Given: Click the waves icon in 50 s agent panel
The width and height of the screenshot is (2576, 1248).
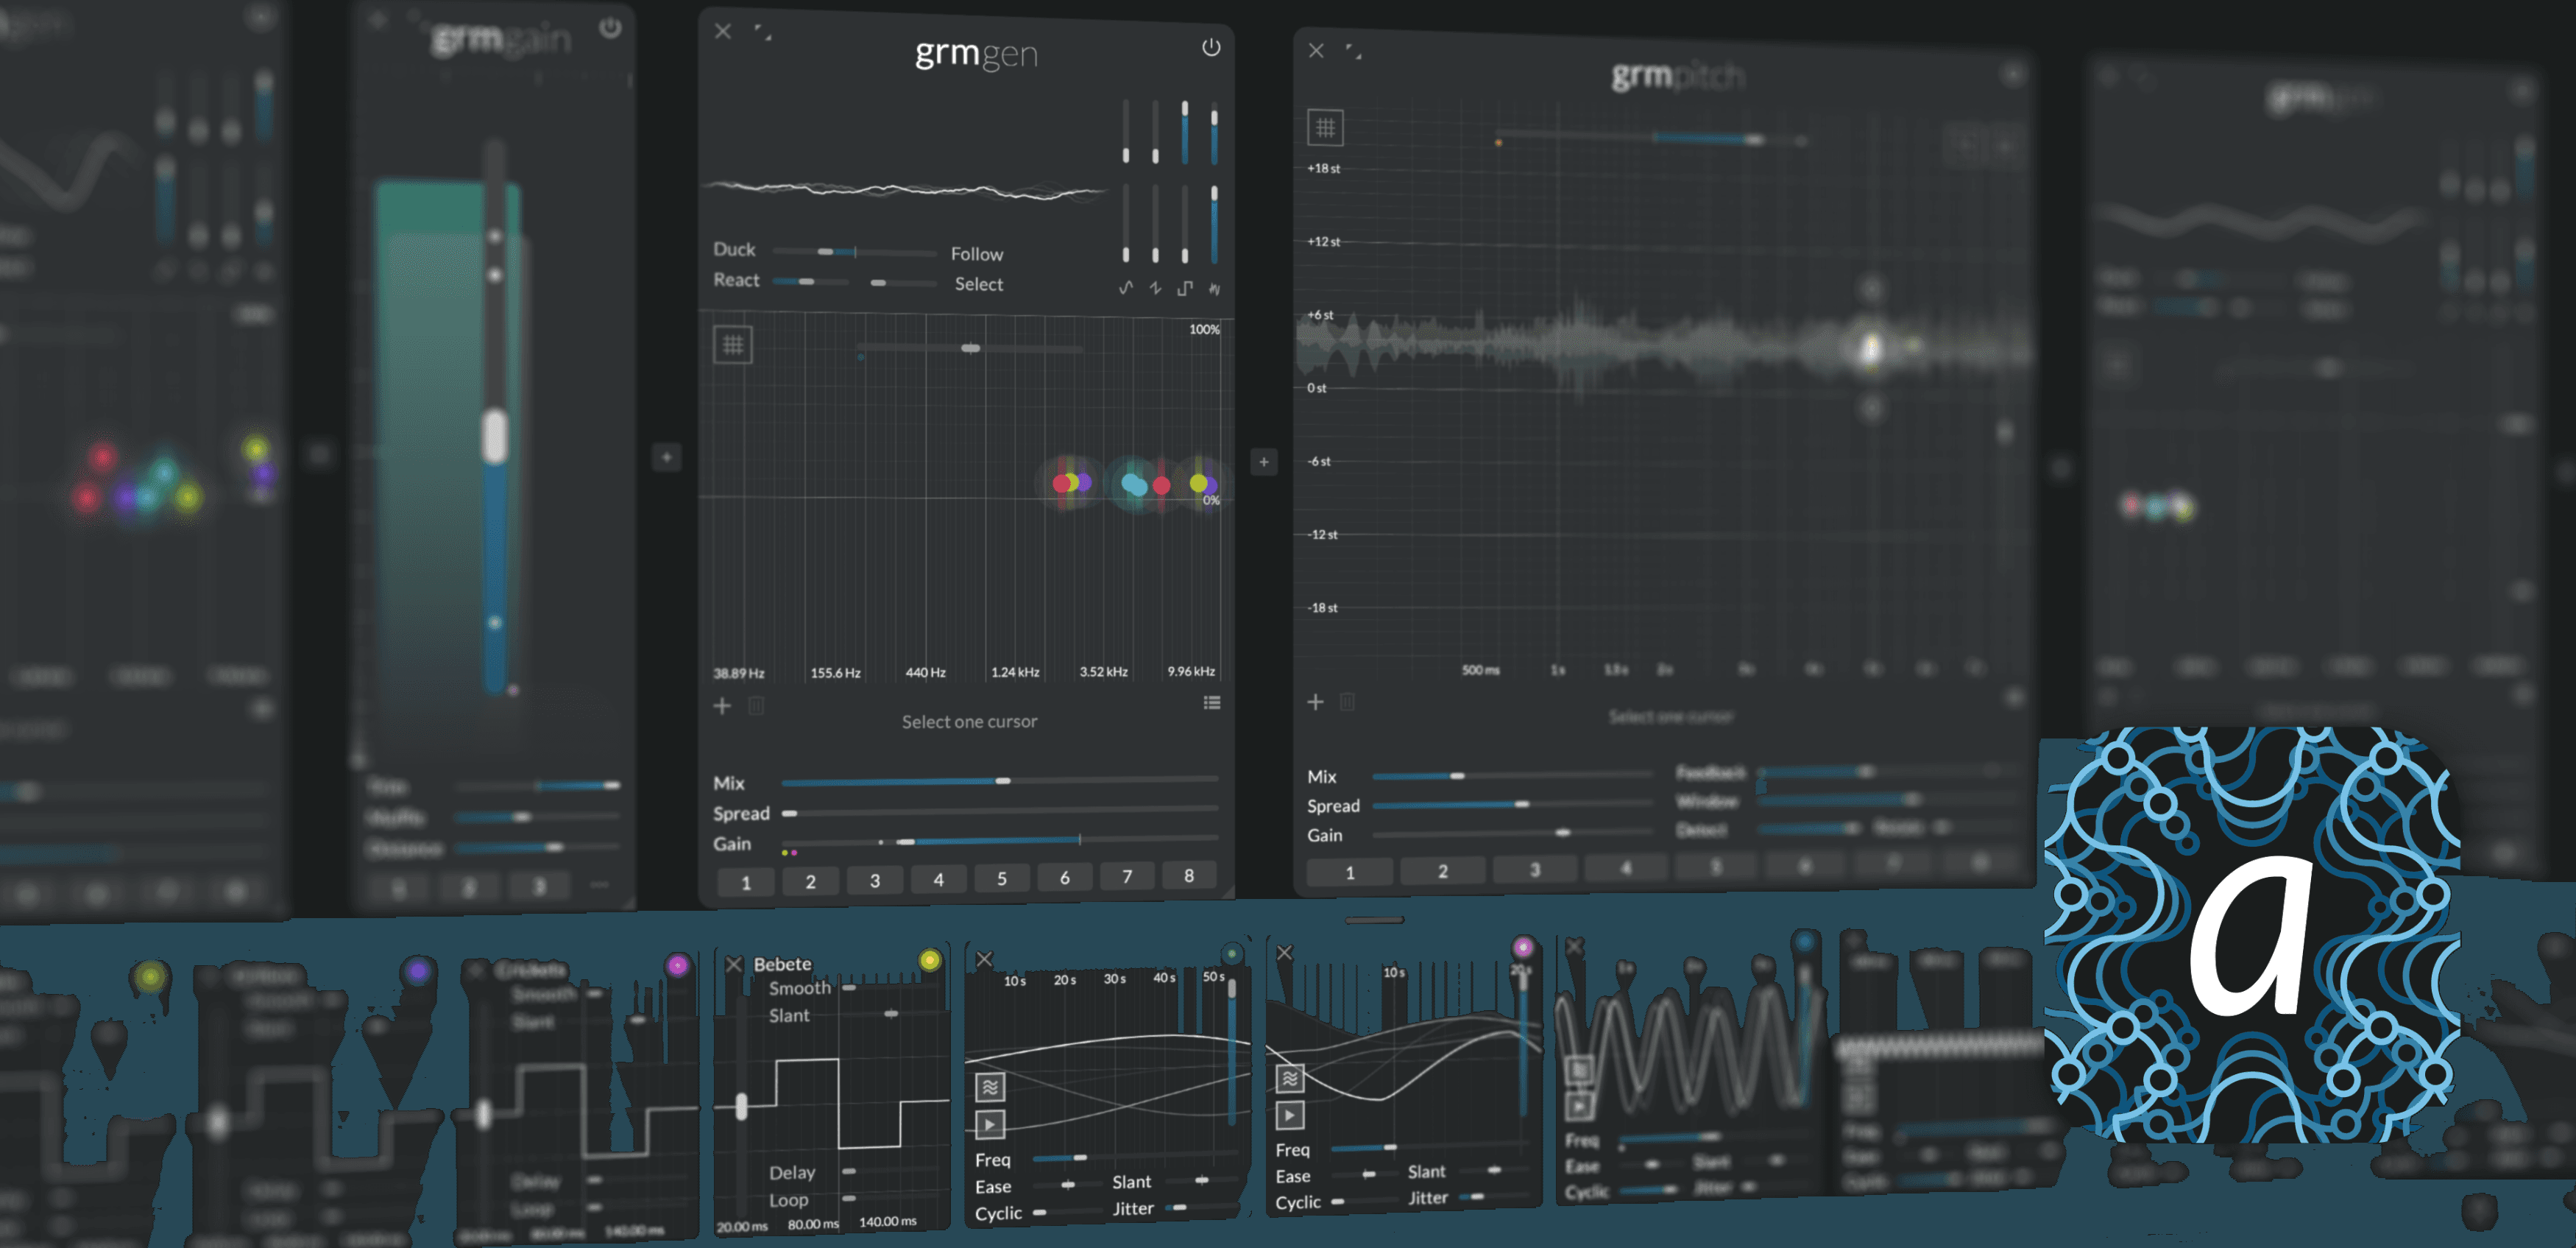Looking at the screenshot, I should click(x=990, y=1087).
